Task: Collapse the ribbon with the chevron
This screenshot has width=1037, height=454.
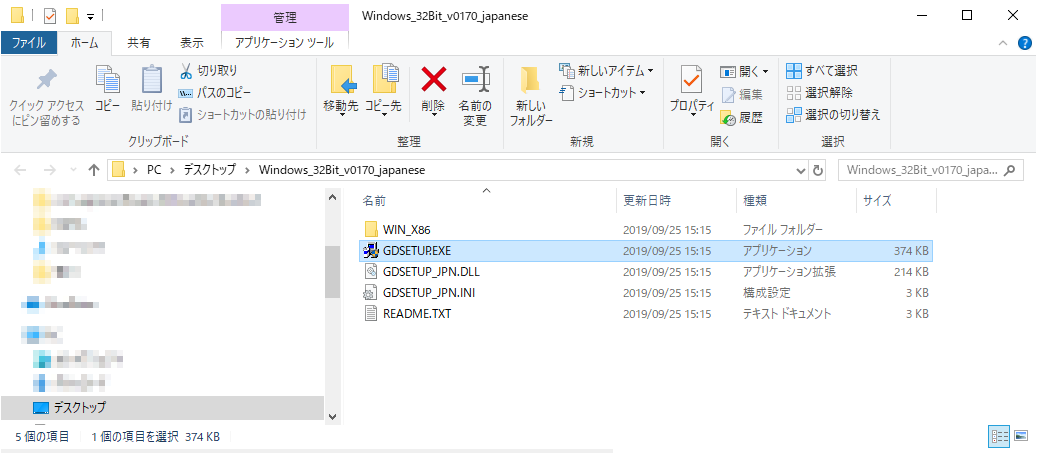Action: 1003,43
